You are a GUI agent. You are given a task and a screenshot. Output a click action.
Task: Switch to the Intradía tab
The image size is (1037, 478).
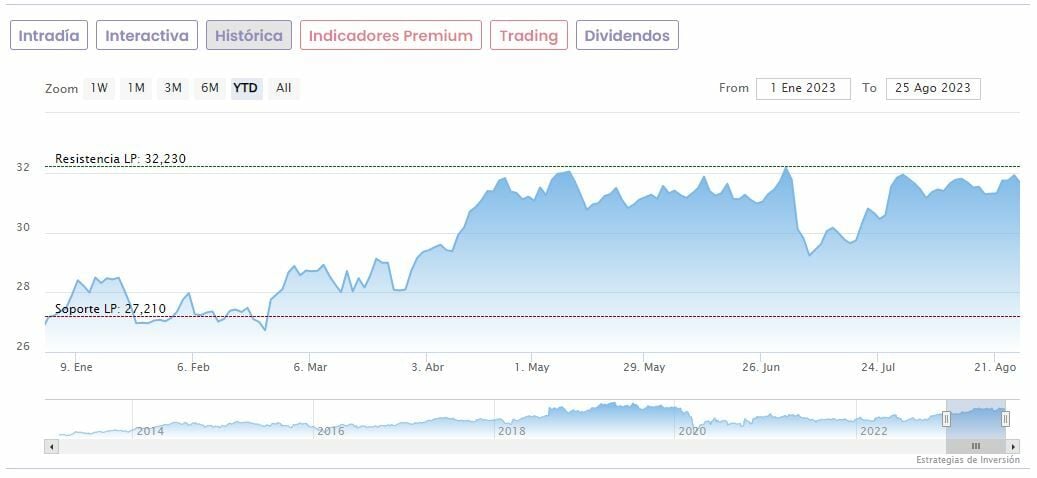(x=49, y=36)
